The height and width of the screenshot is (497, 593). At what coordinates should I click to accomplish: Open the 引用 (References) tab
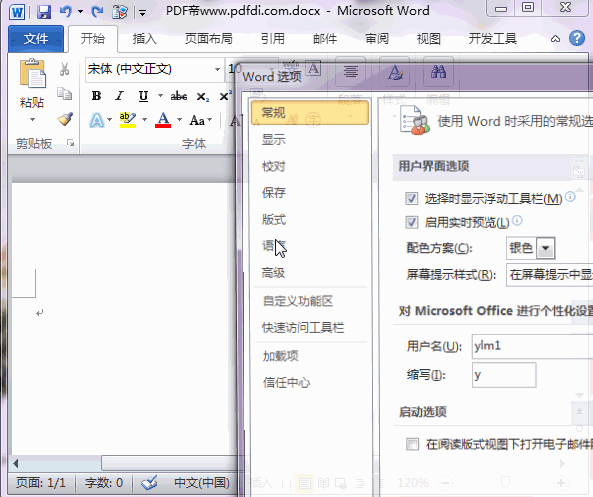273,39
